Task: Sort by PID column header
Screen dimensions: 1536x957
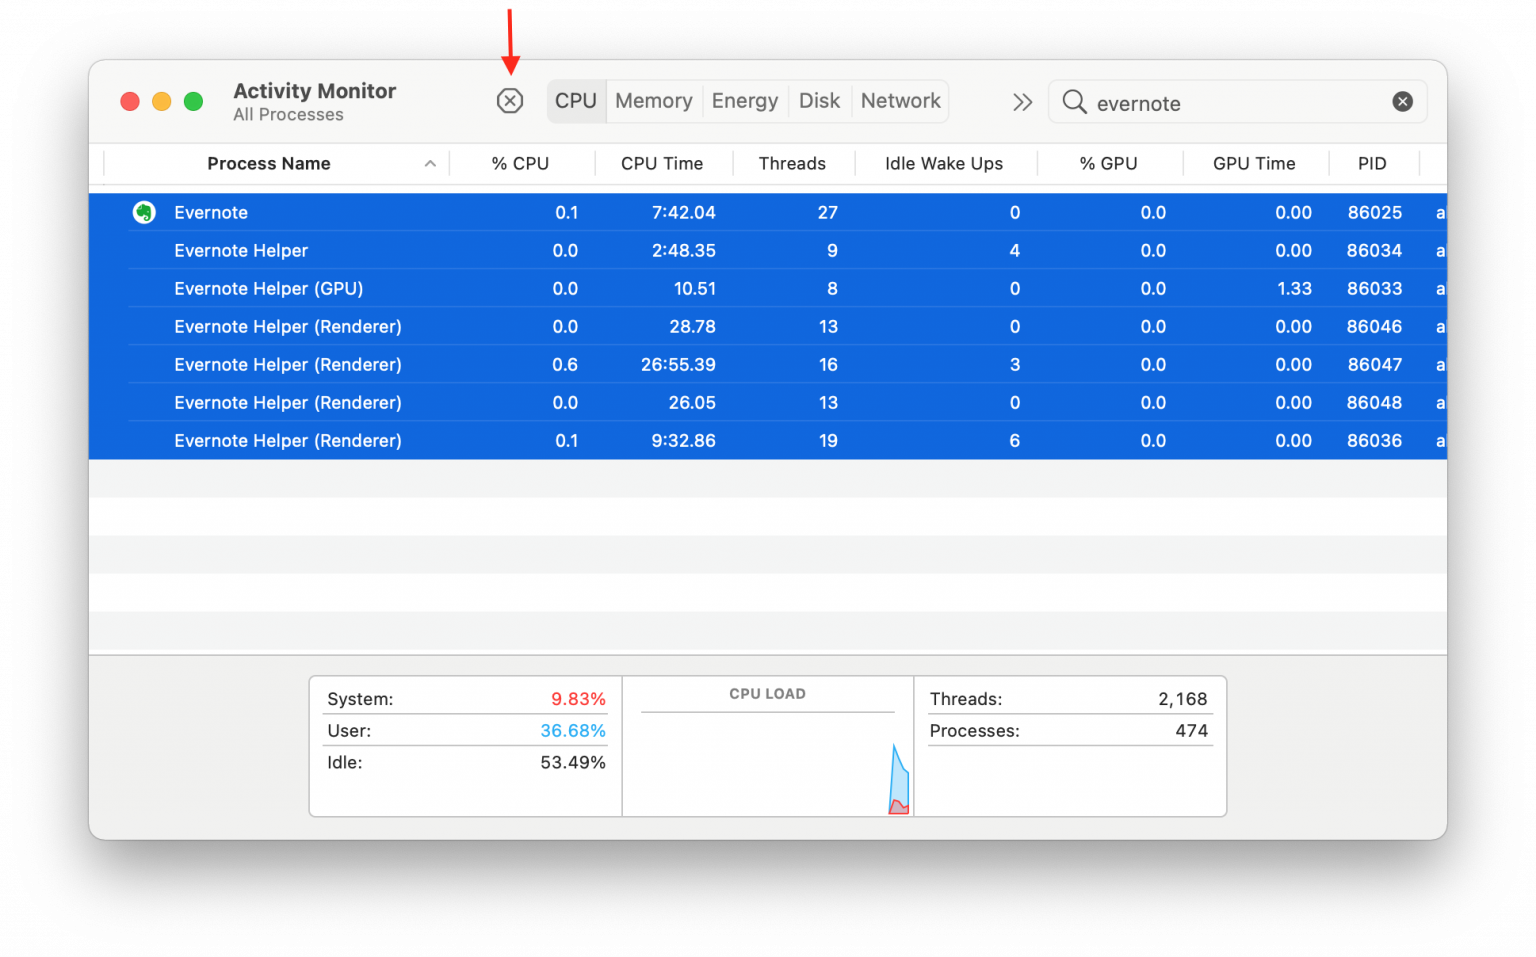Action: (1372, 164)
